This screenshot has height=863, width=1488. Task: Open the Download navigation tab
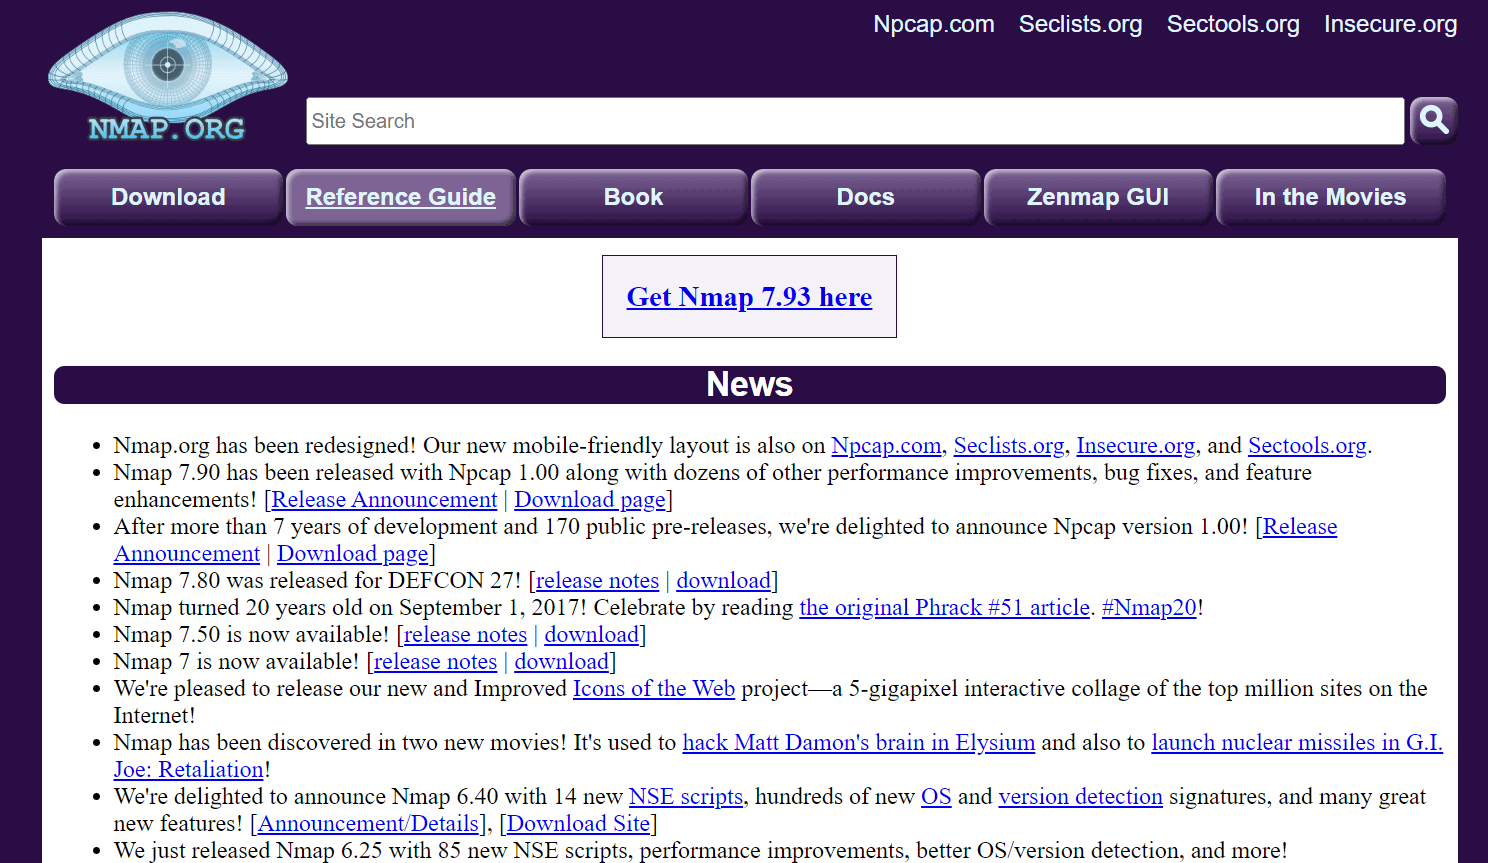[168, 197]
